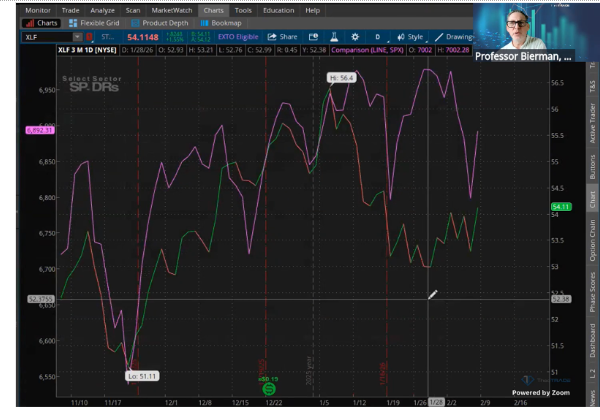This screenshot has width=600, height=420.
Task: Click the 11/10 date axis label
Action: (79, 403)
